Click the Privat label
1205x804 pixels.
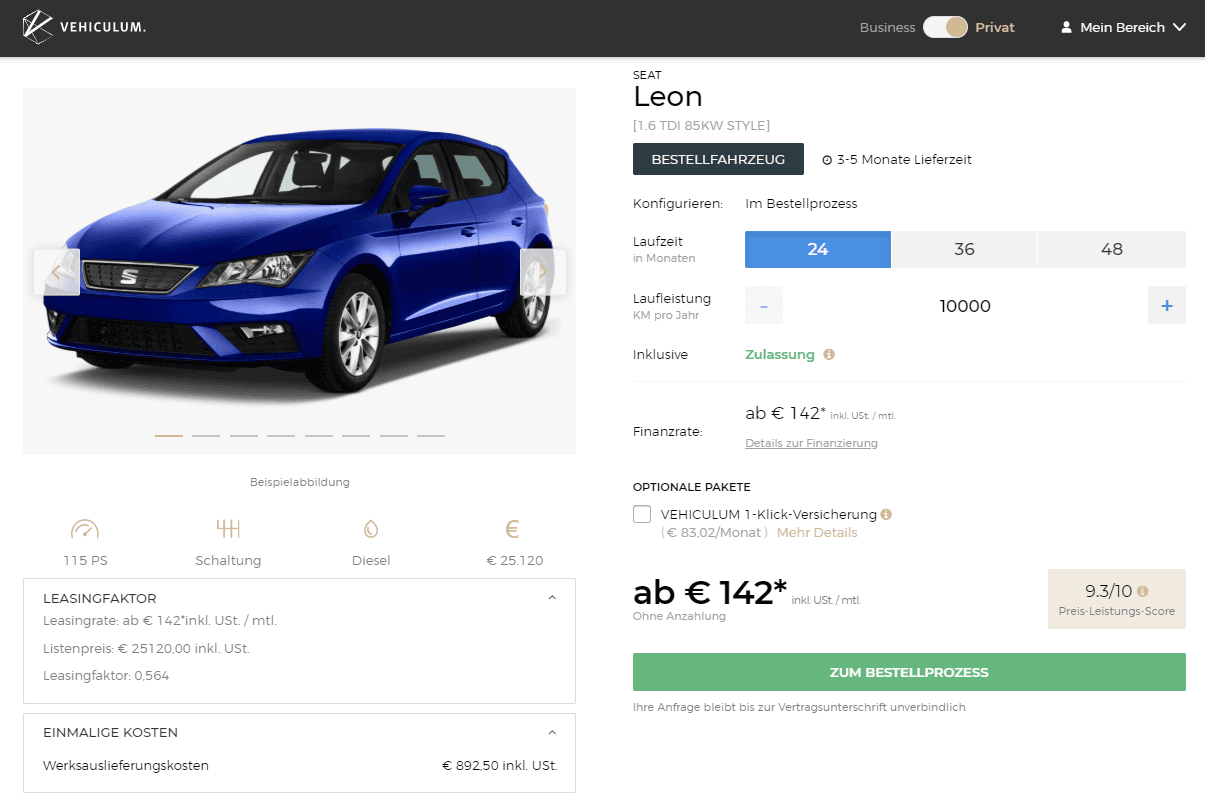995,28
